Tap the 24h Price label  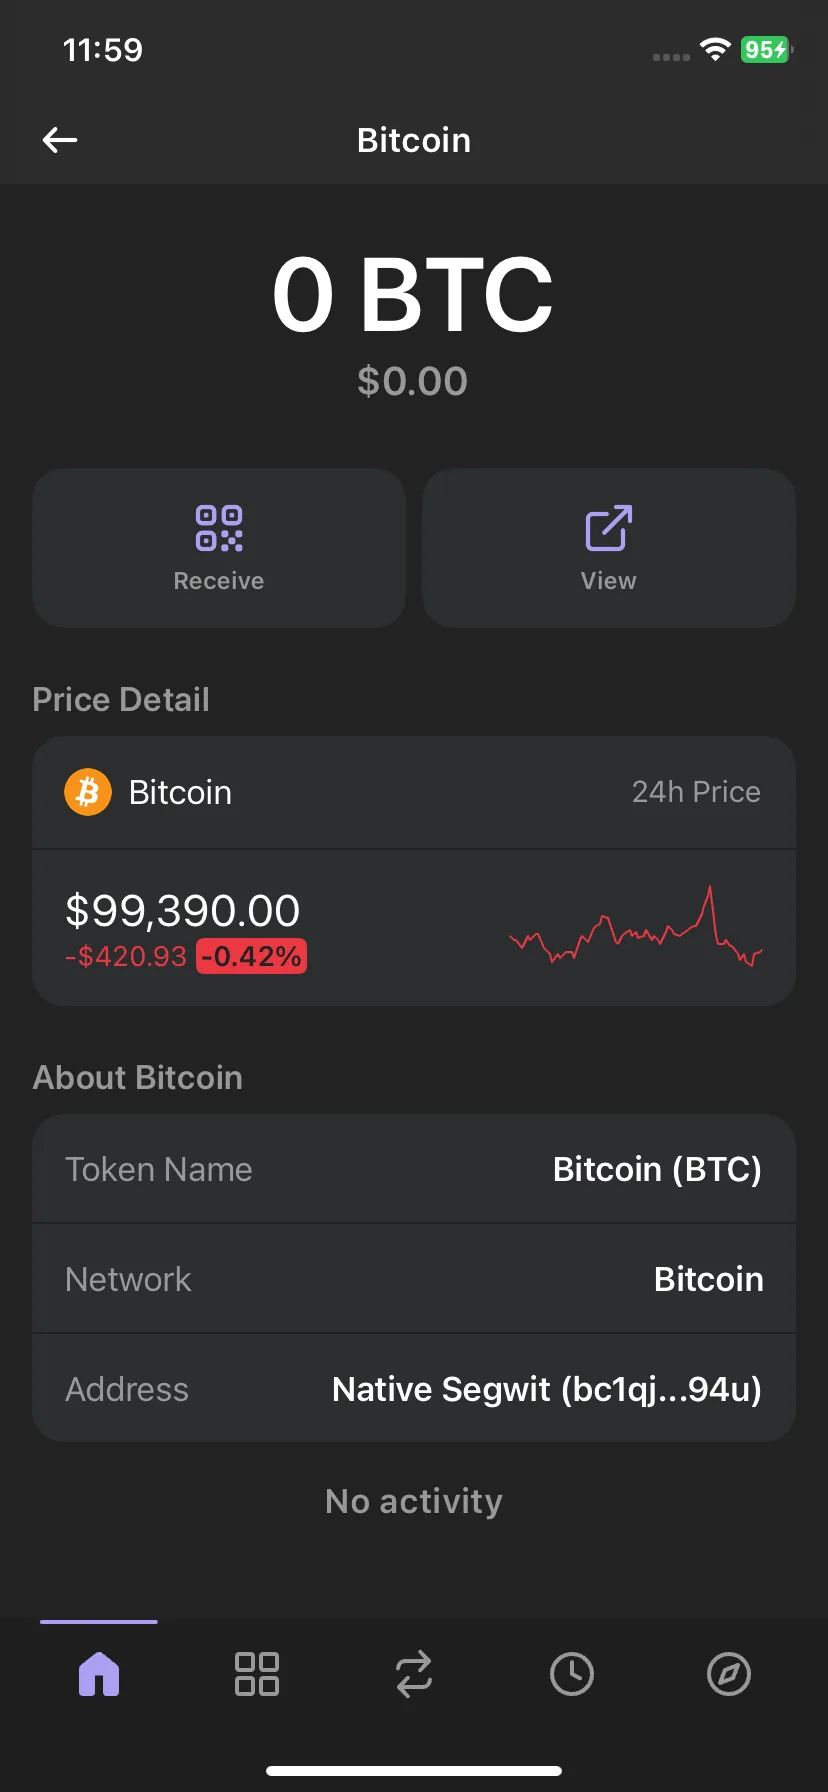point(696,792)
